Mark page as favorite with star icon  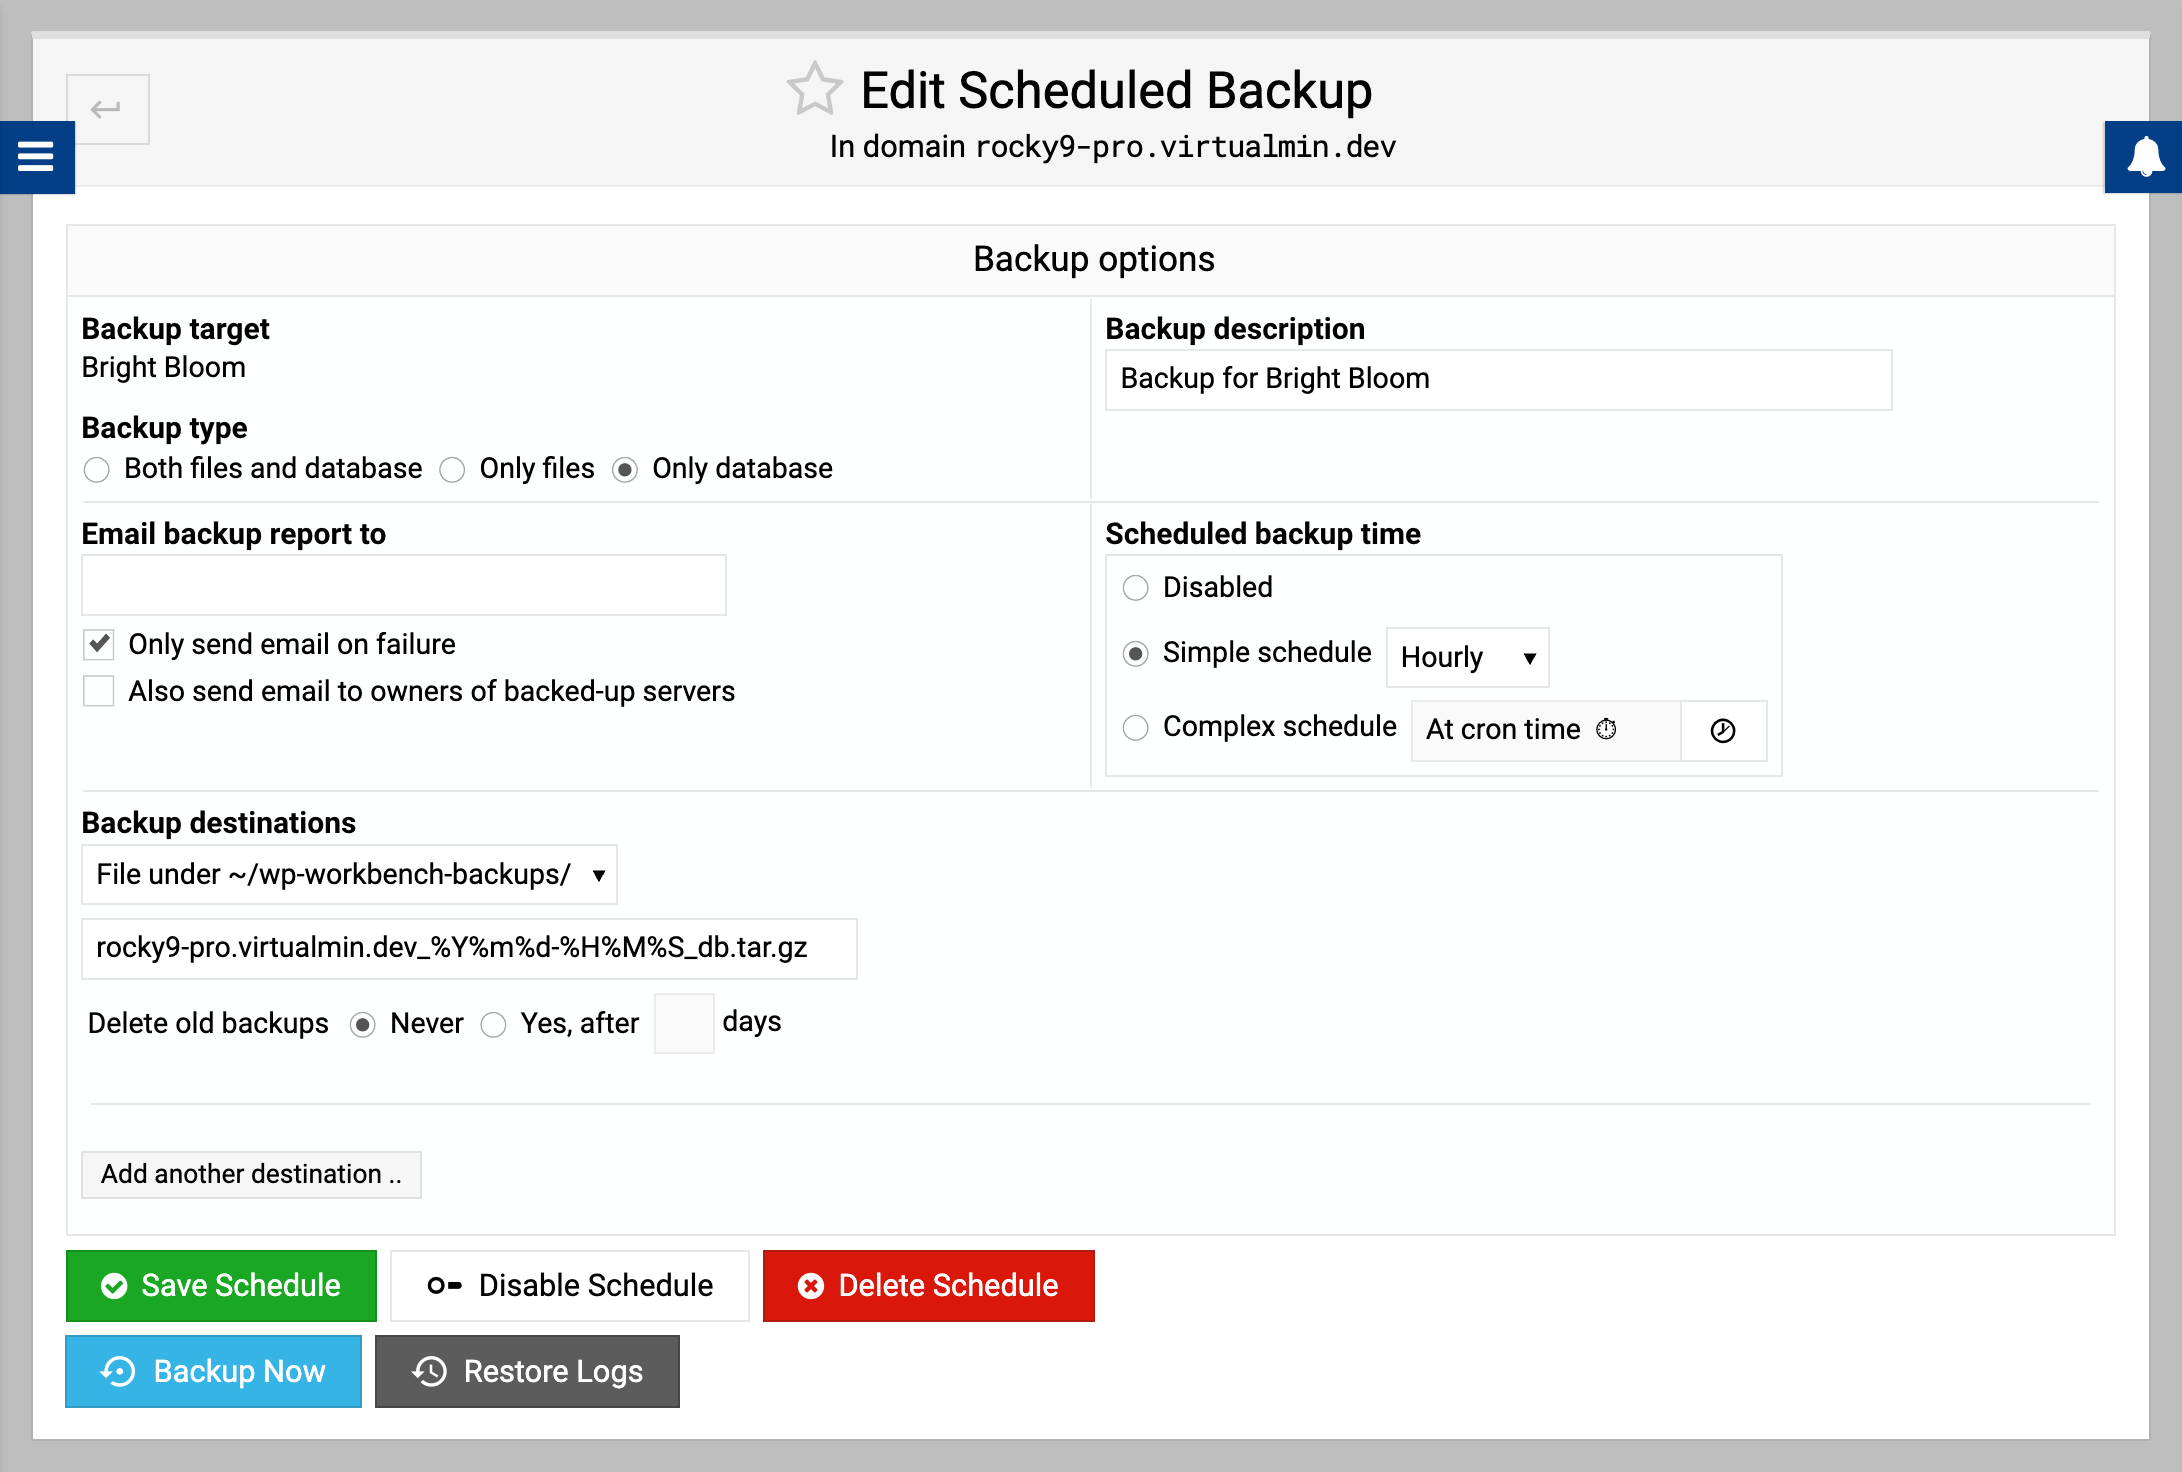click(815, 89)
